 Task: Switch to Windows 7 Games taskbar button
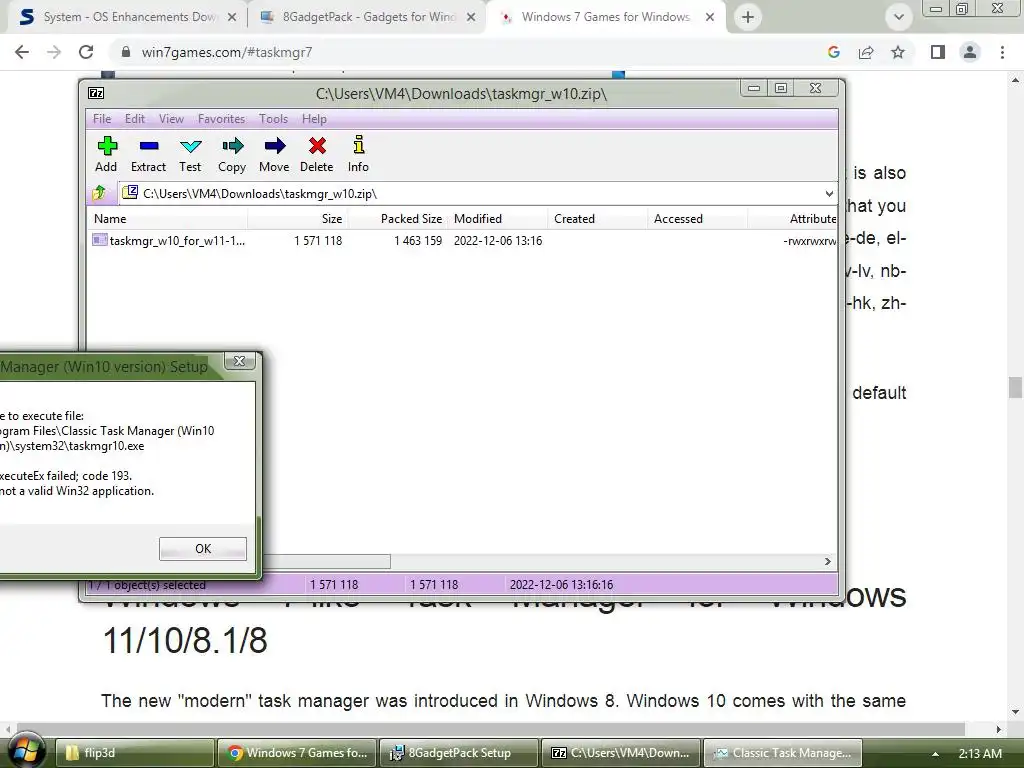(296, 753)
